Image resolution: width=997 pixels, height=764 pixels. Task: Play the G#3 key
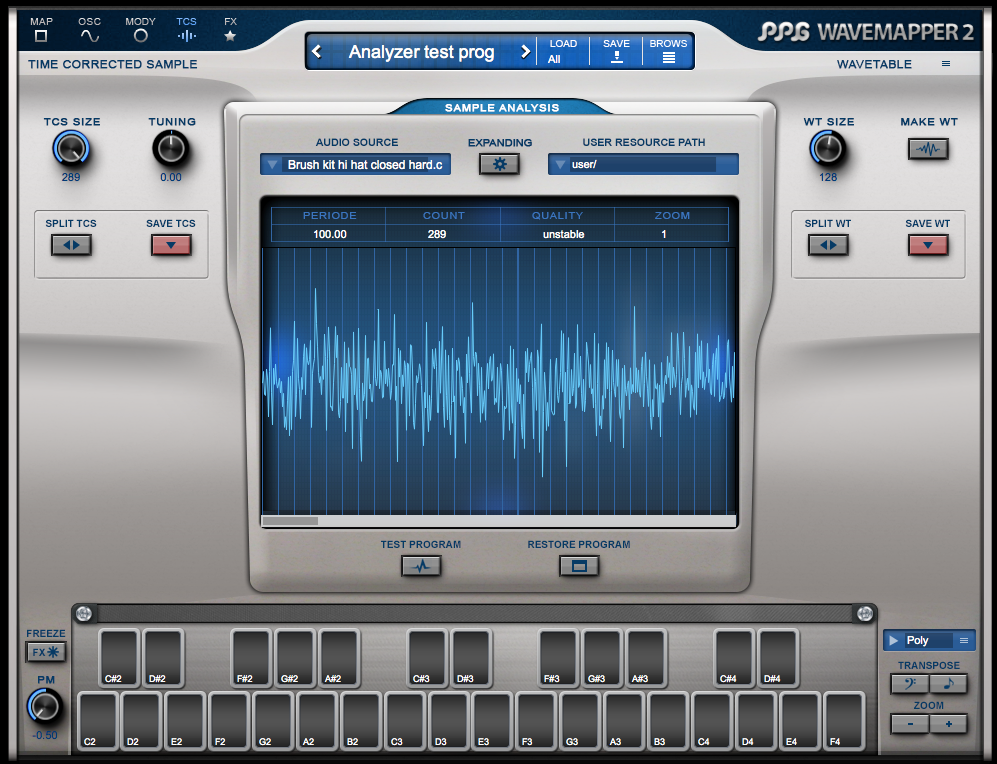[x=602, y=658]
